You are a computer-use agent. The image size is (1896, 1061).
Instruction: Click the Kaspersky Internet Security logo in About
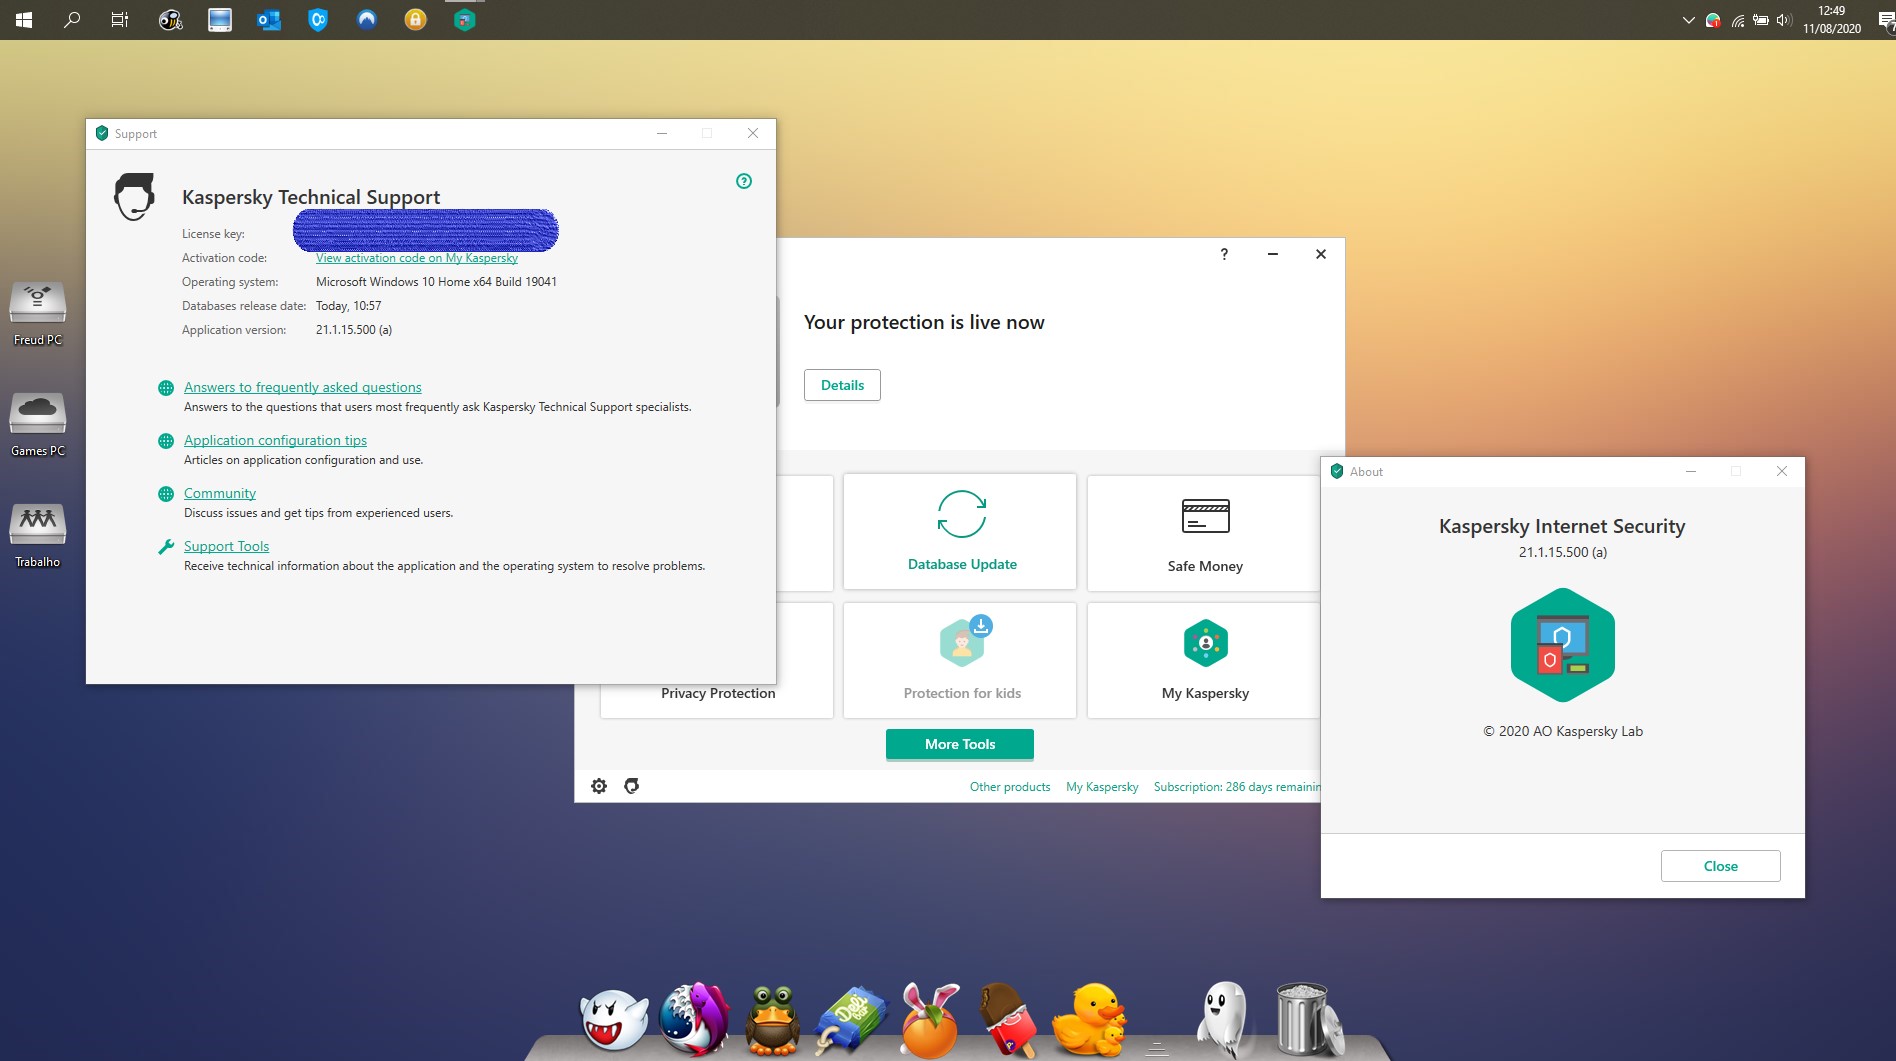point(1563,645)
